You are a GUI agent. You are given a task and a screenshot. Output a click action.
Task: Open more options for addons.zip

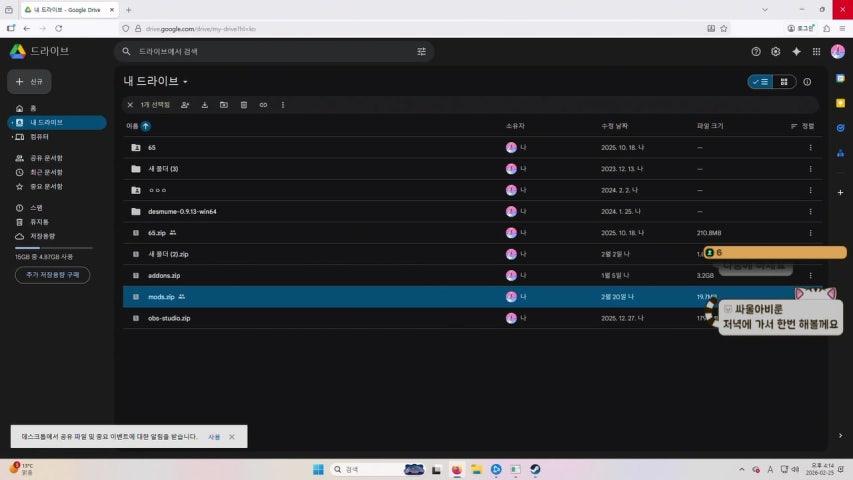click(811, 275)
